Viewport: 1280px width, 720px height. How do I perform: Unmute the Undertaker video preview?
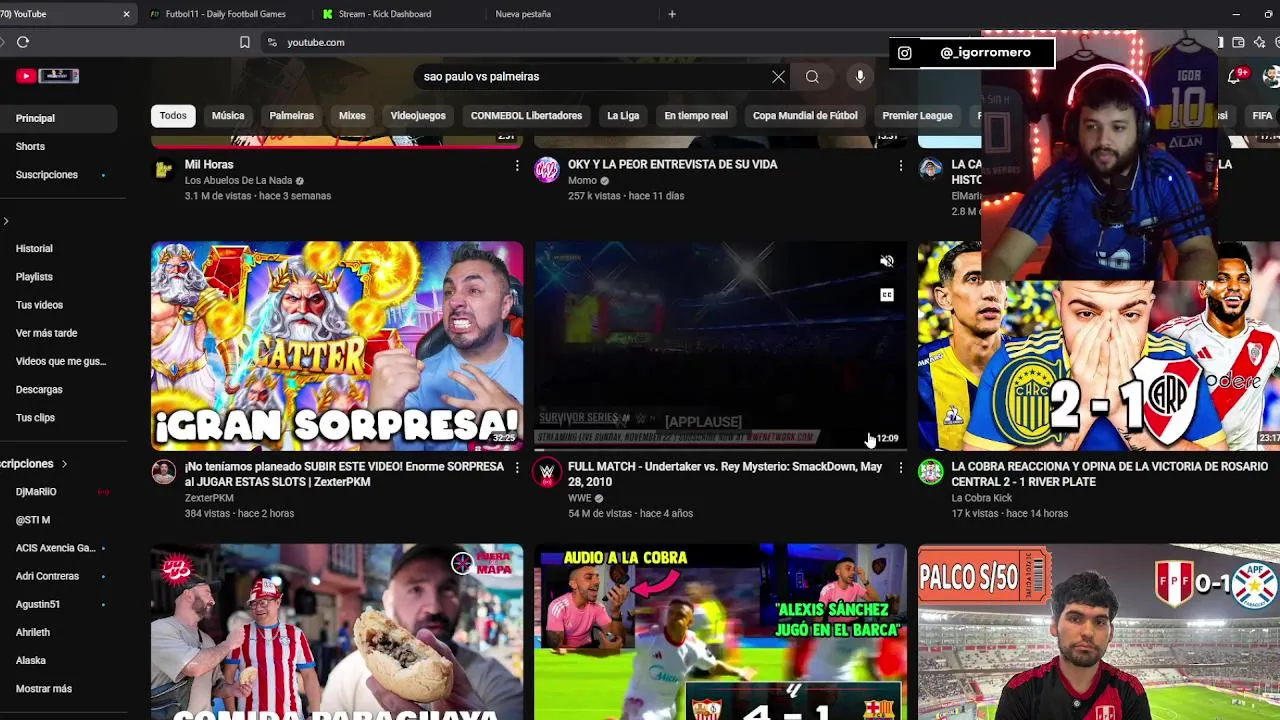point(886,261)
